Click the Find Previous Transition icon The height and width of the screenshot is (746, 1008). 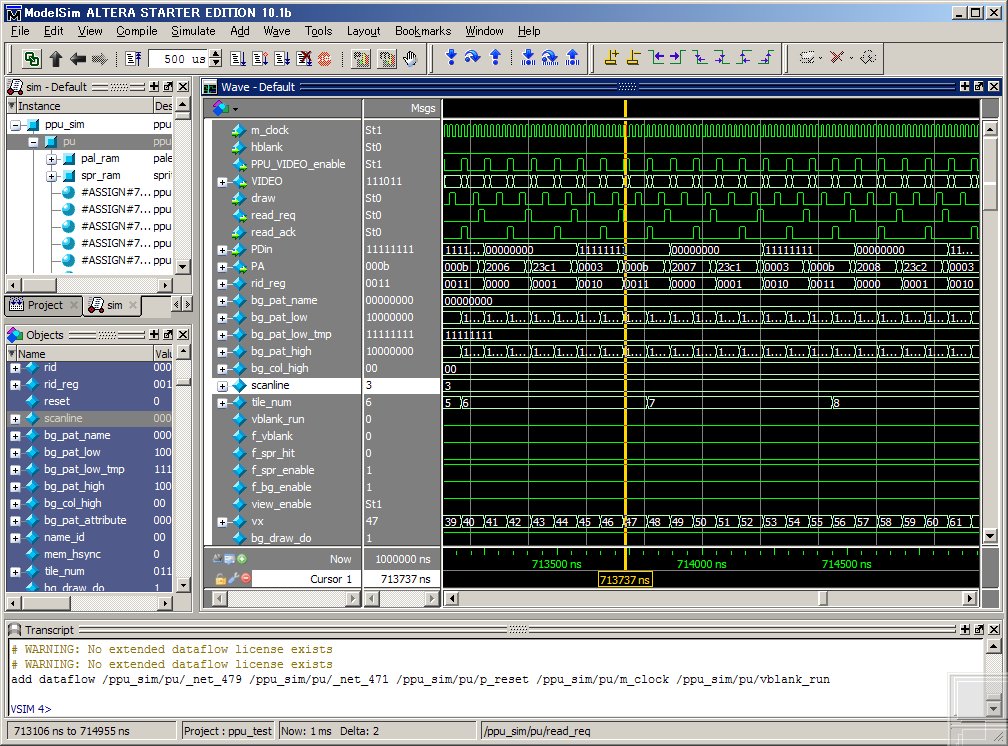656,57
